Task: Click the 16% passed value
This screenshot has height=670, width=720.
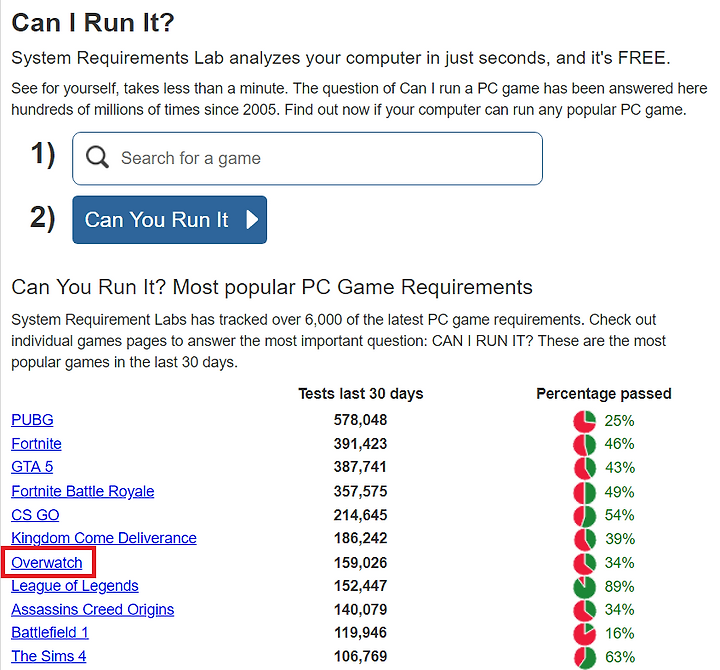Action: pyautogui.click(x=619, y=634)
